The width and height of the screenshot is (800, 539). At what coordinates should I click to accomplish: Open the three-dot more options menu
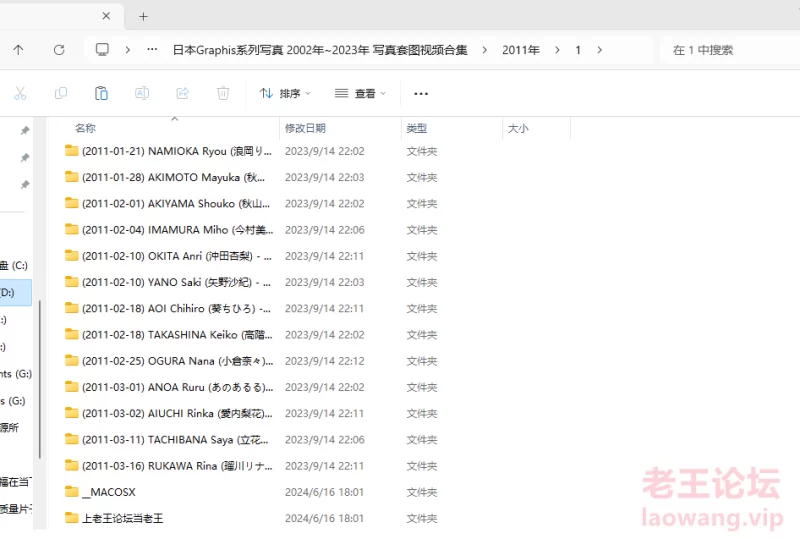[x=421, y=93]
